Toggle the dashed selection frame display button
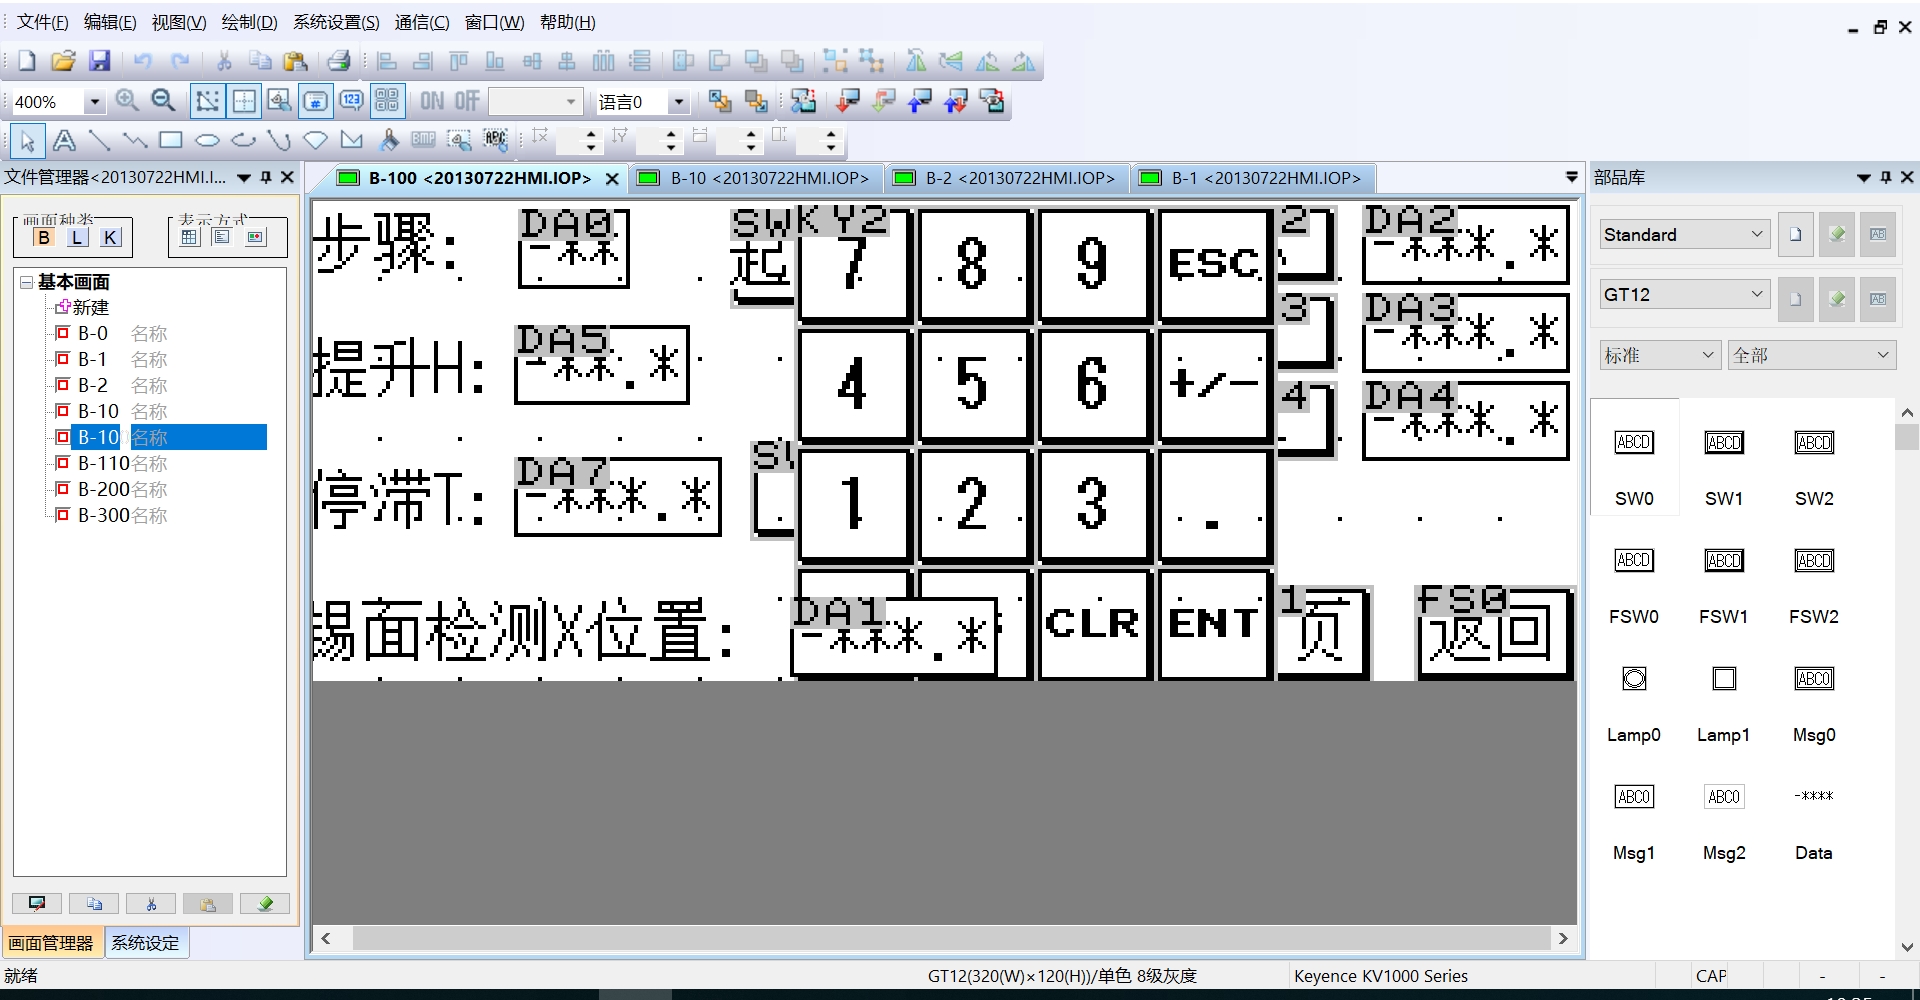The image size is (1920, 1000). [207, 101]
